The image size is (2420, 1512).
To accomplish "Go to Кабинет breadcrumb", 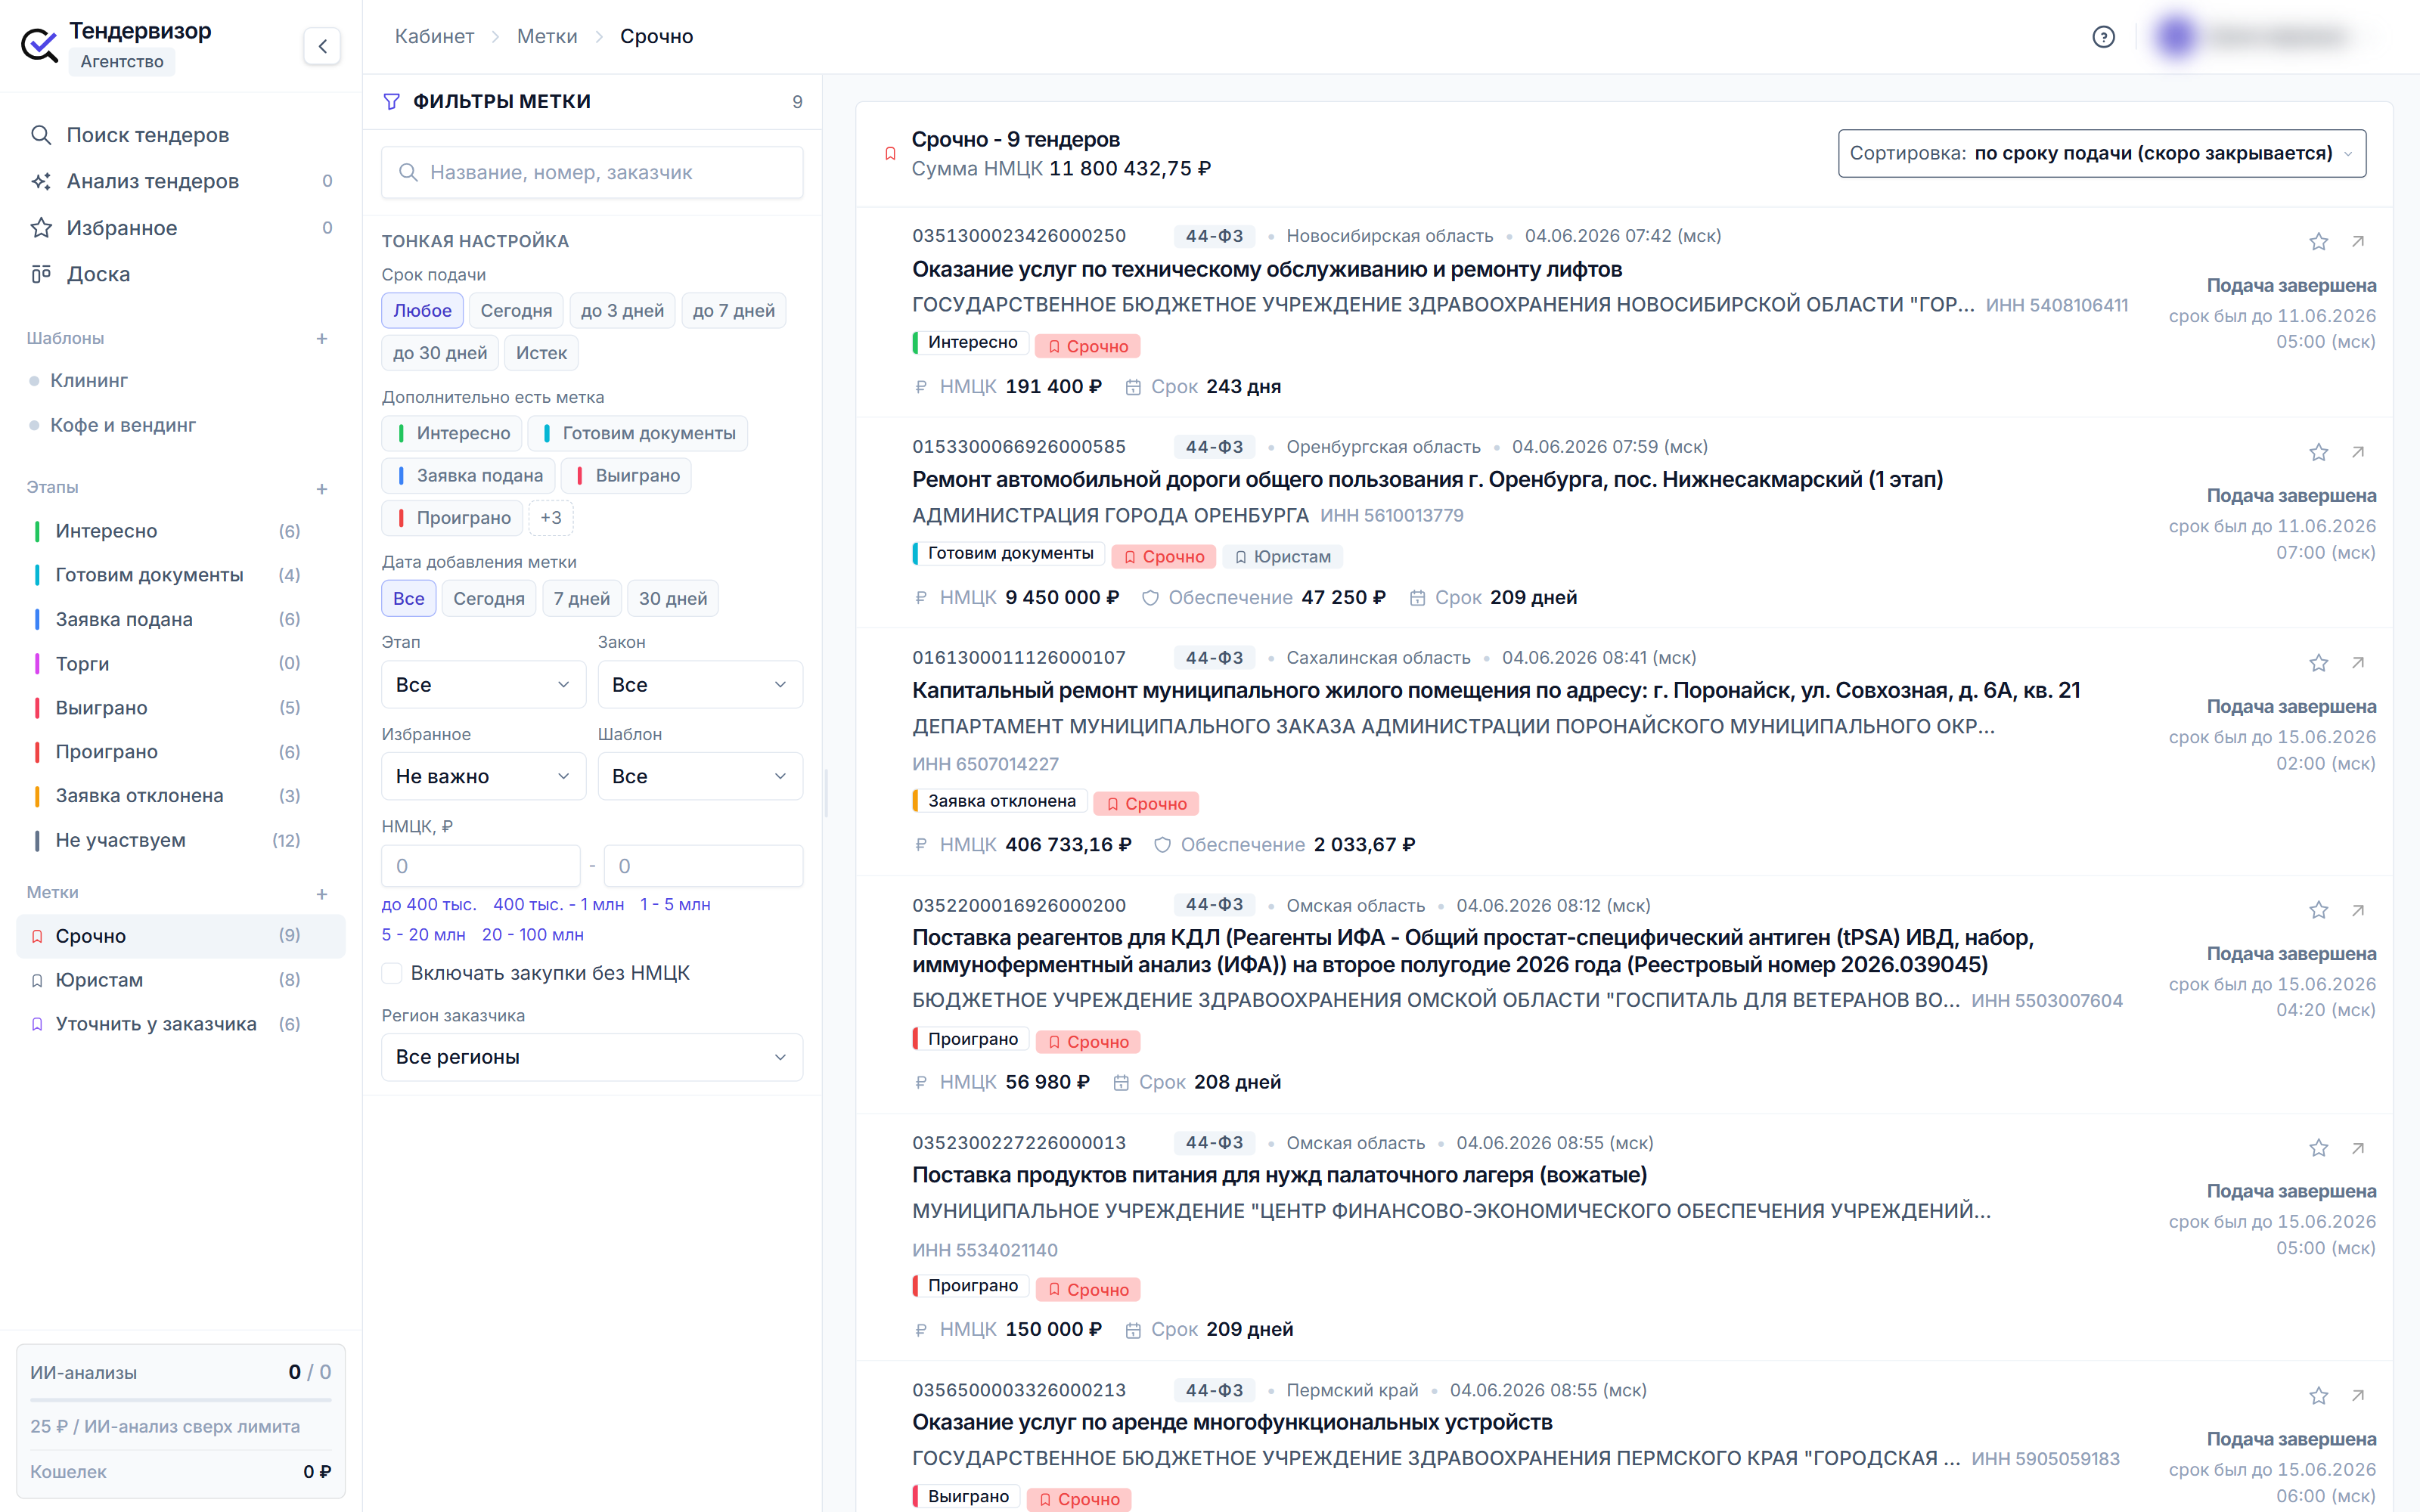I will pos(434,37).
